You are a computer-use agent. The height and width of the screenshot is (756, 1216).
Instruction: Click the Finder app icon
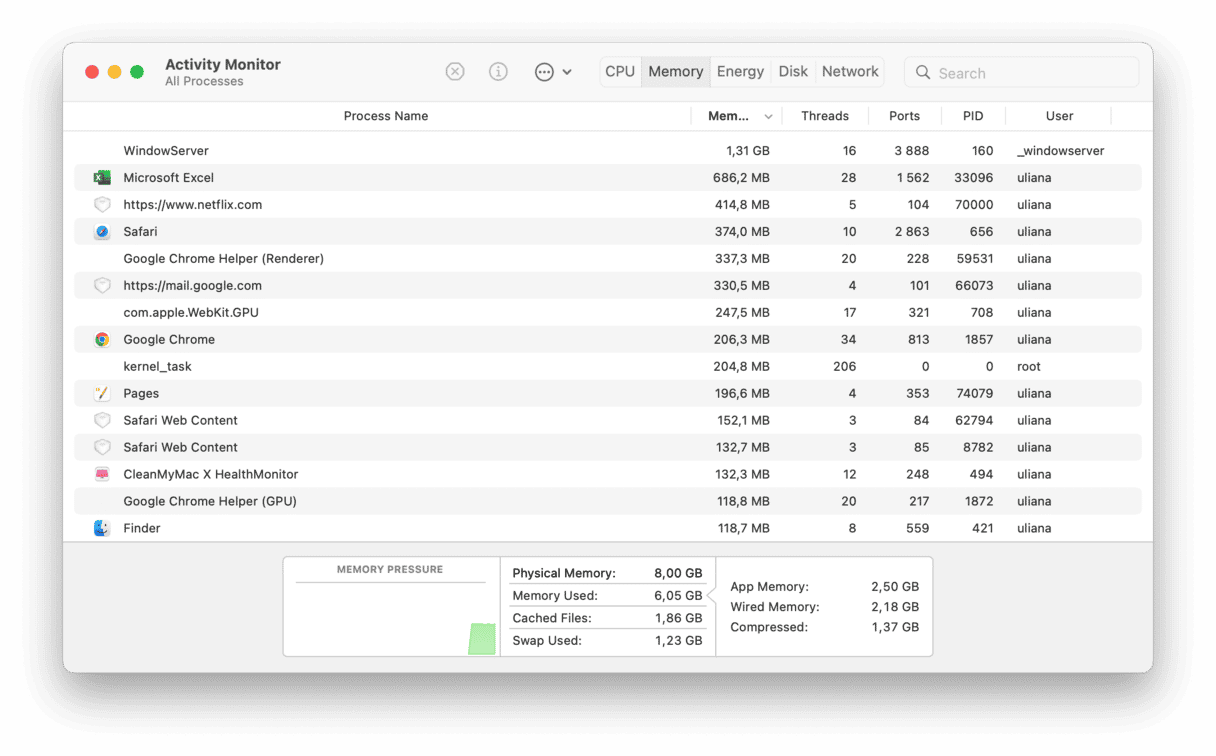(x=102, y=528)
